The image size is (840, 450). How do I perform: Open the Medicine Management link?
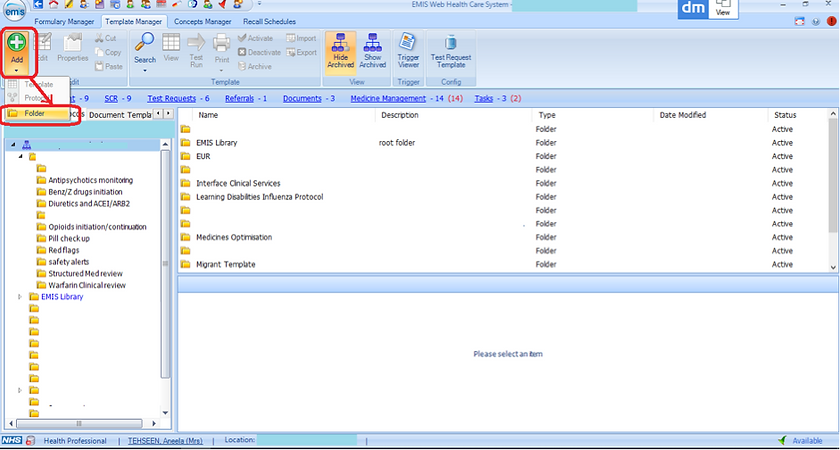(388, 99)
